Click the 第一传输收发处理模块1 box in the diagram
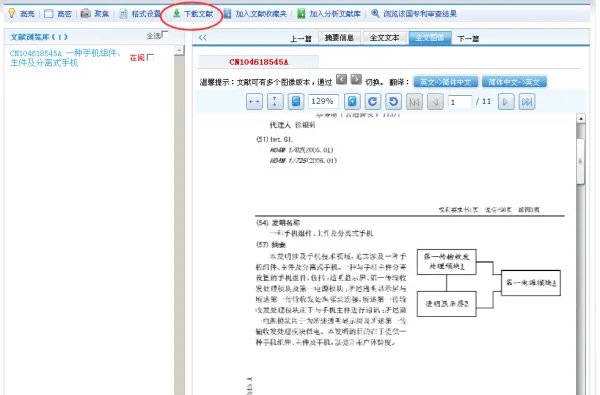The width and height of the screenshot is (600, 395). coord(446,262)
